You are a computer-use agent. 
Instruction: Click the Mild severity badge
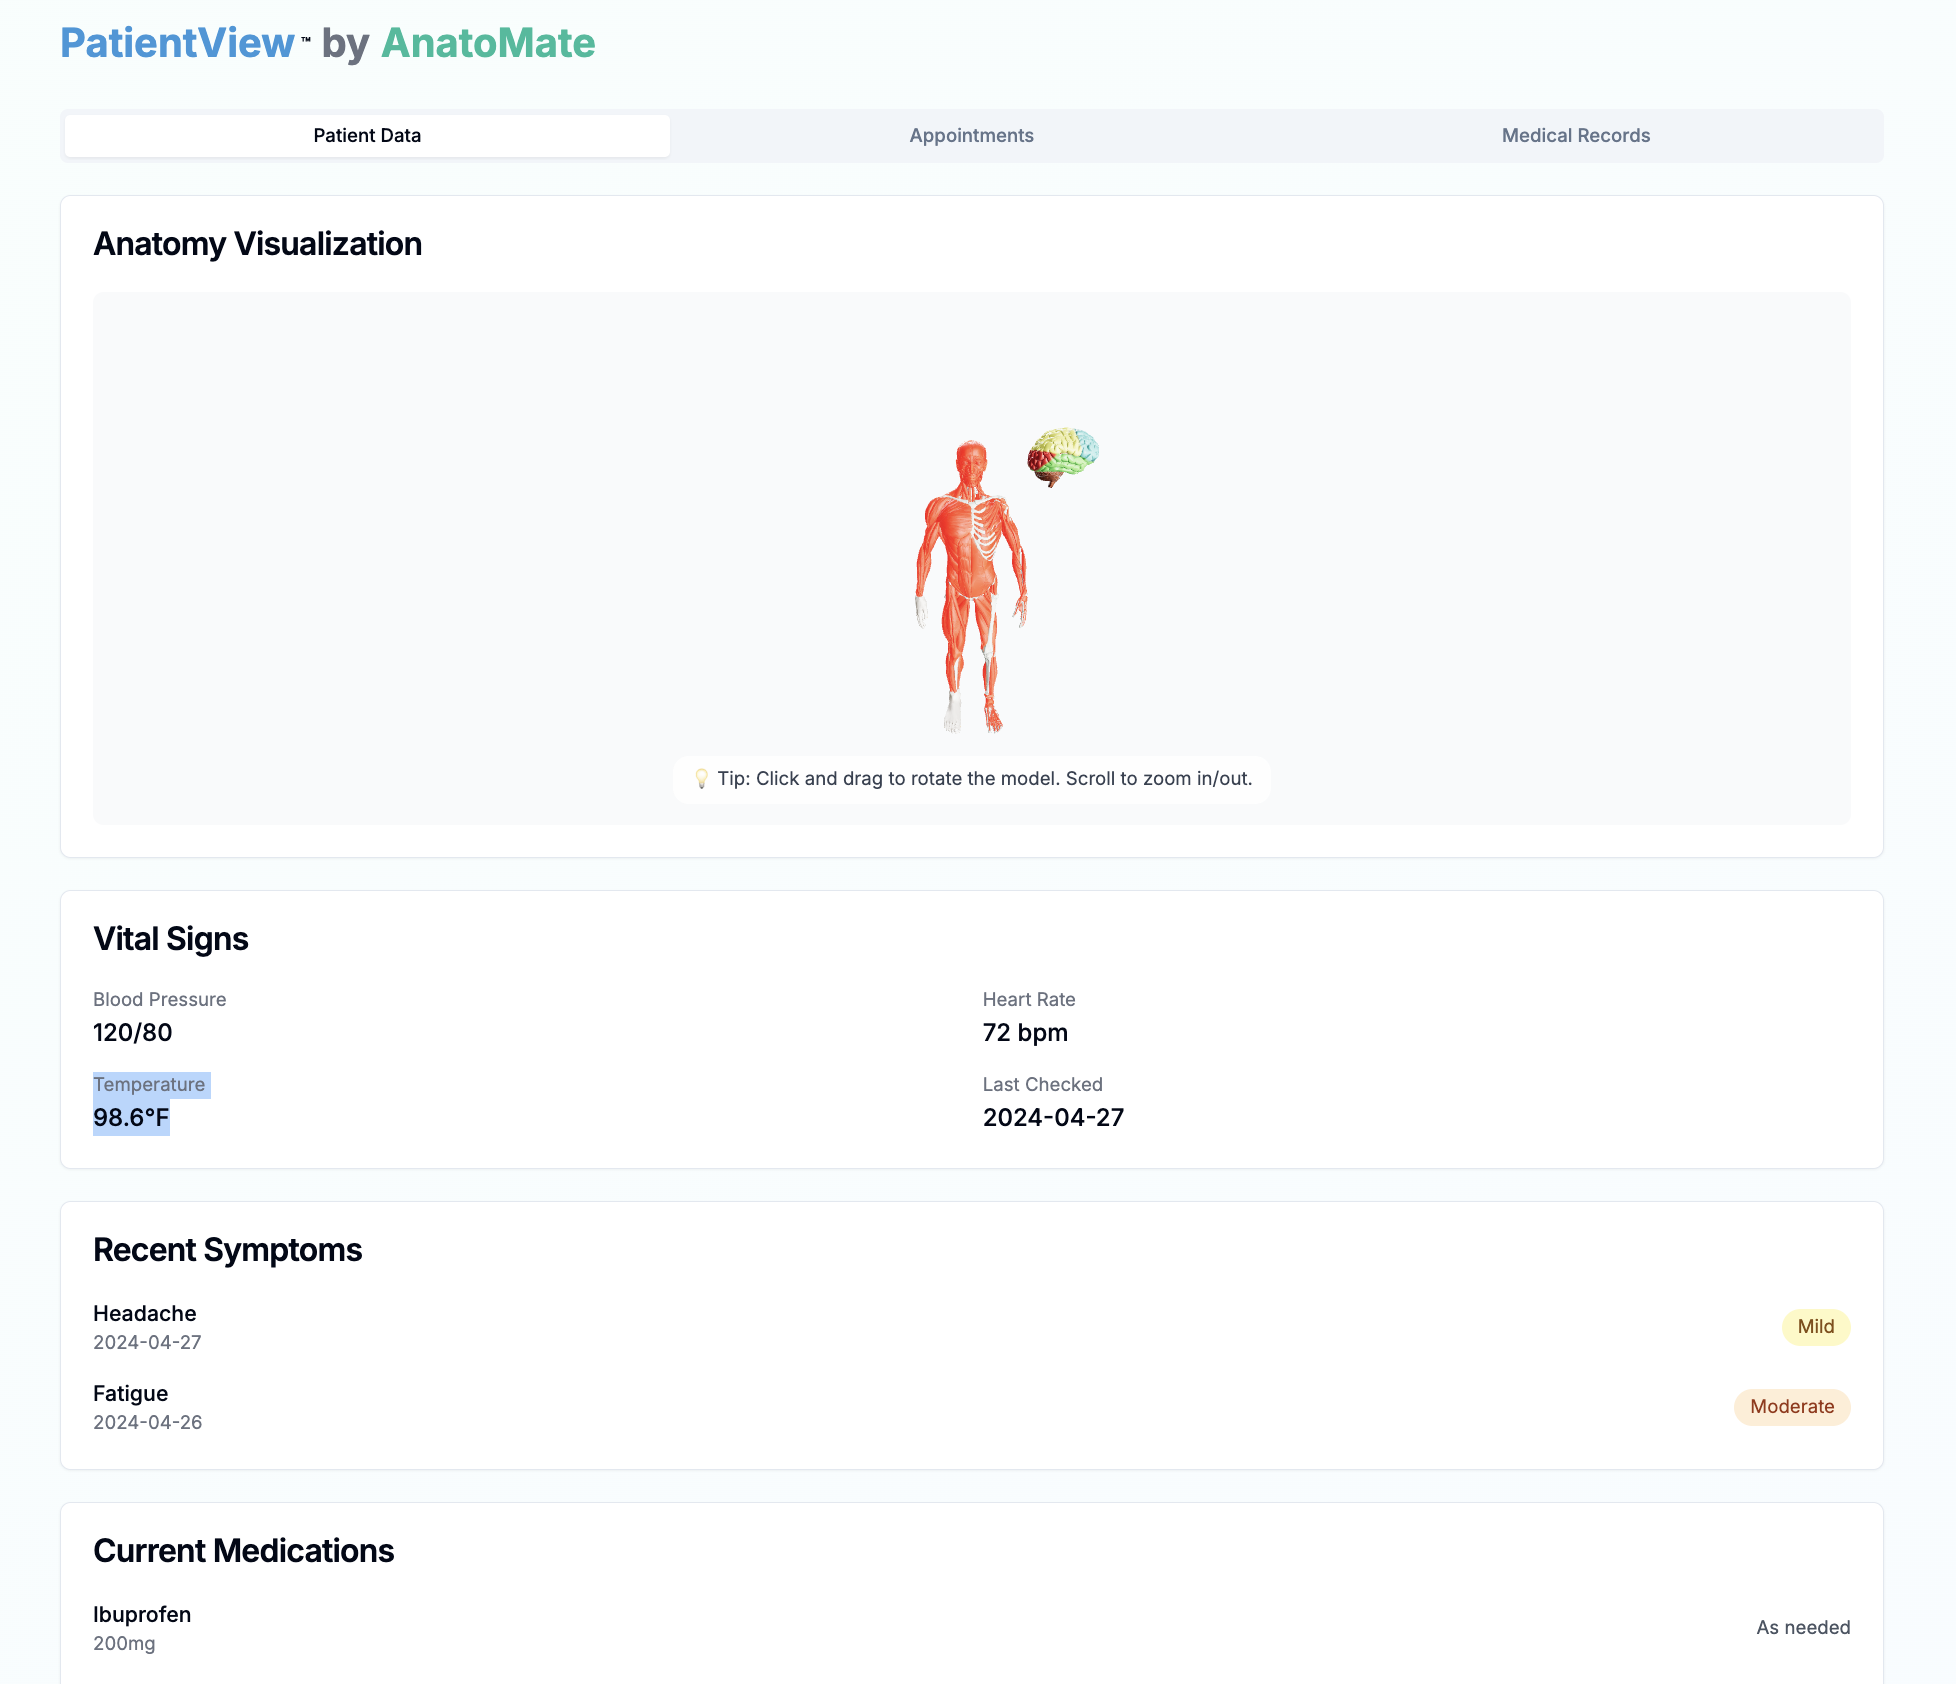point(1815,1327)
